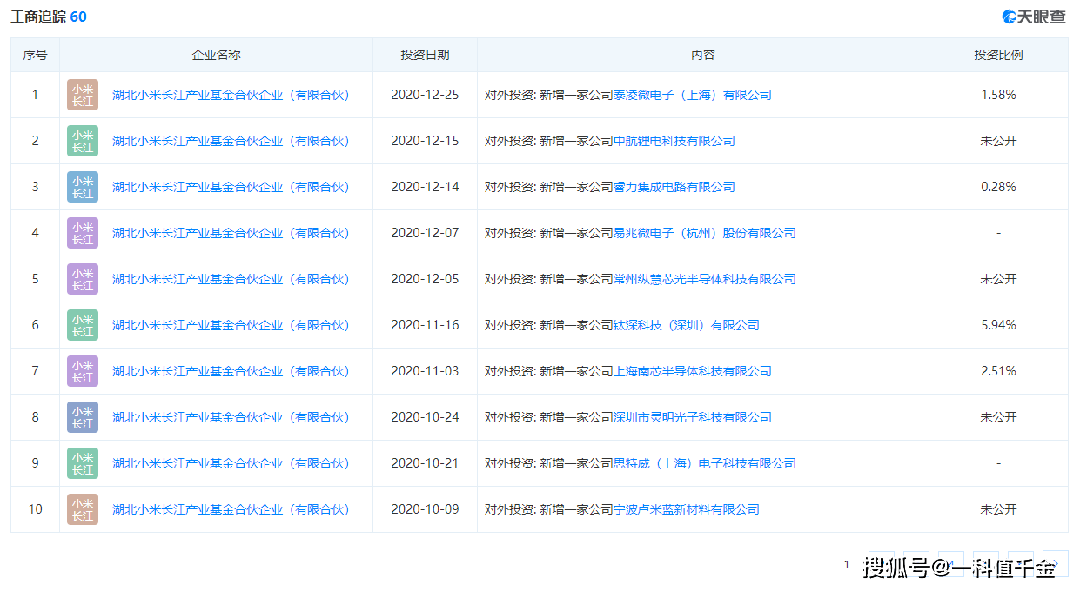The image size is (1080, 591).
Task: Click 未公开 ratio in 中航锂电 row
Action: [x=999, y=141]
